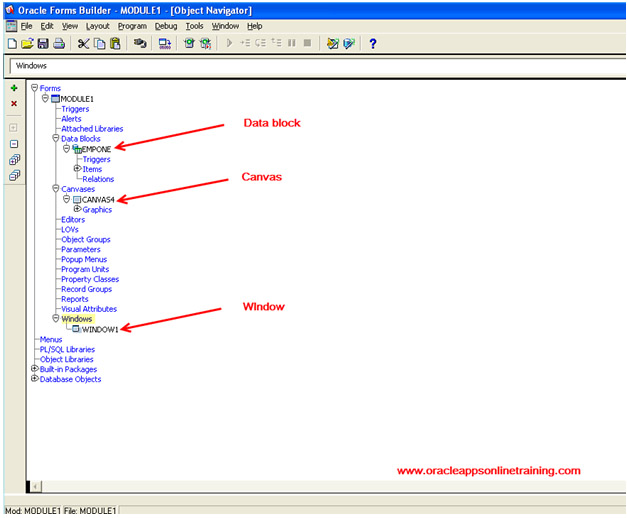The image size is (627, 518).
Task: Click the sidebar Collapse minus icon
Action: pos(14,144)
